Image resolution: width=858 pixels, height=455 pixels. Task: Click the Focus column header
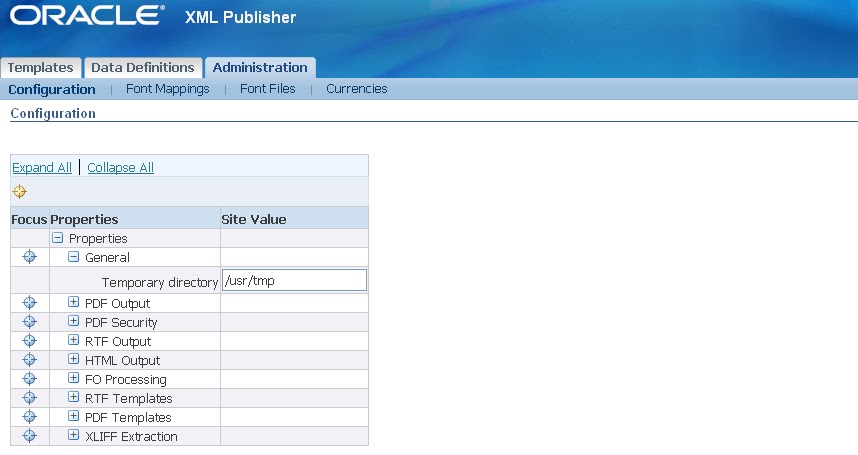click(x=29, y=219)
